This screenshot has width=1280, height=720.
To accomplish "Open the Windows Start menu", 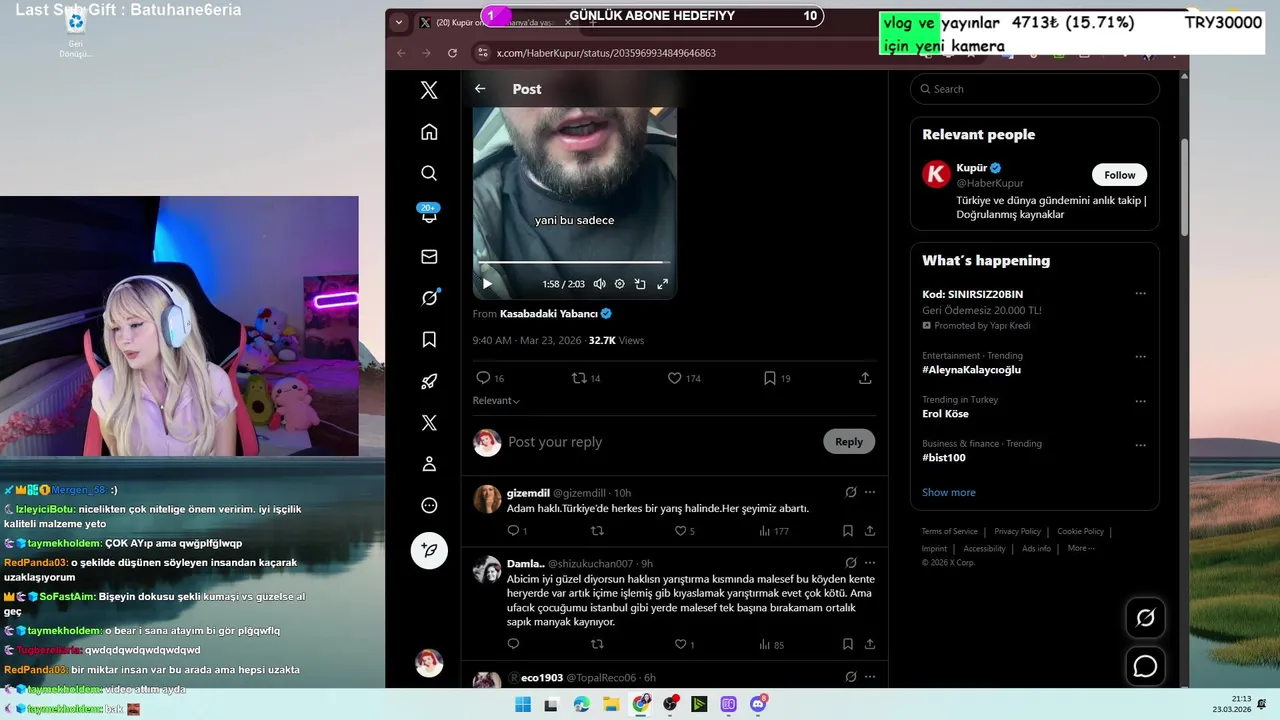I will [523, 705].
